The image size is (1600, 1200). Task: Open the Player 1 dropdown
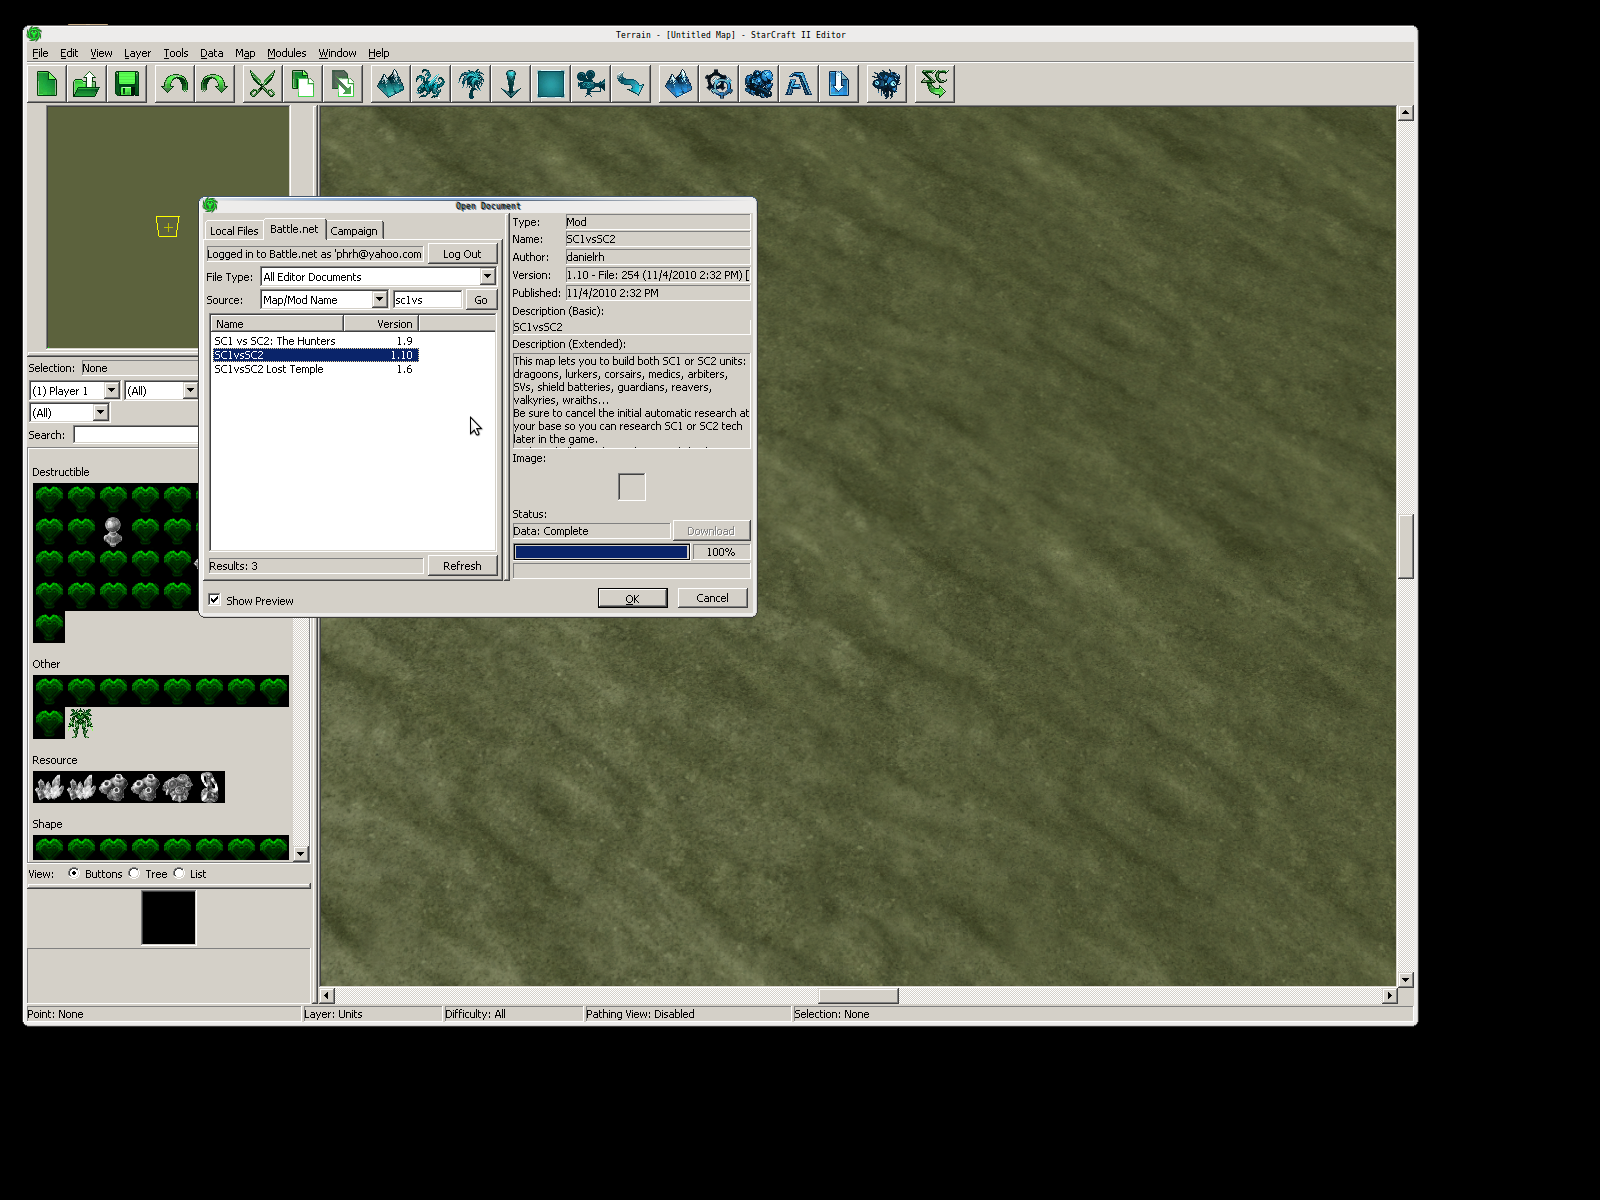[x=111, y=391]
